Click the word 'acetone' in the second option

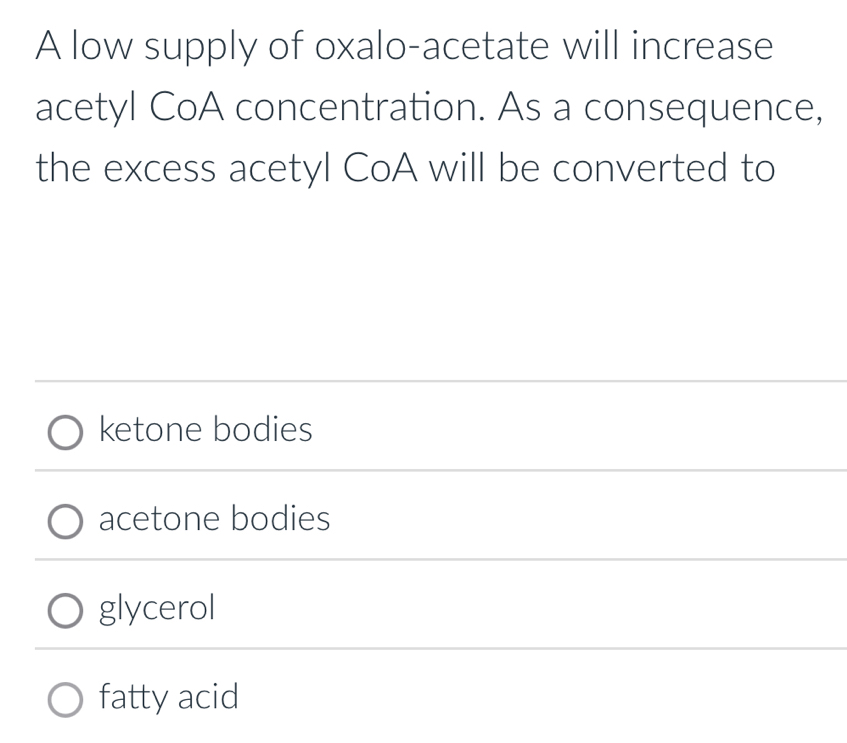(x=160, y=519)
